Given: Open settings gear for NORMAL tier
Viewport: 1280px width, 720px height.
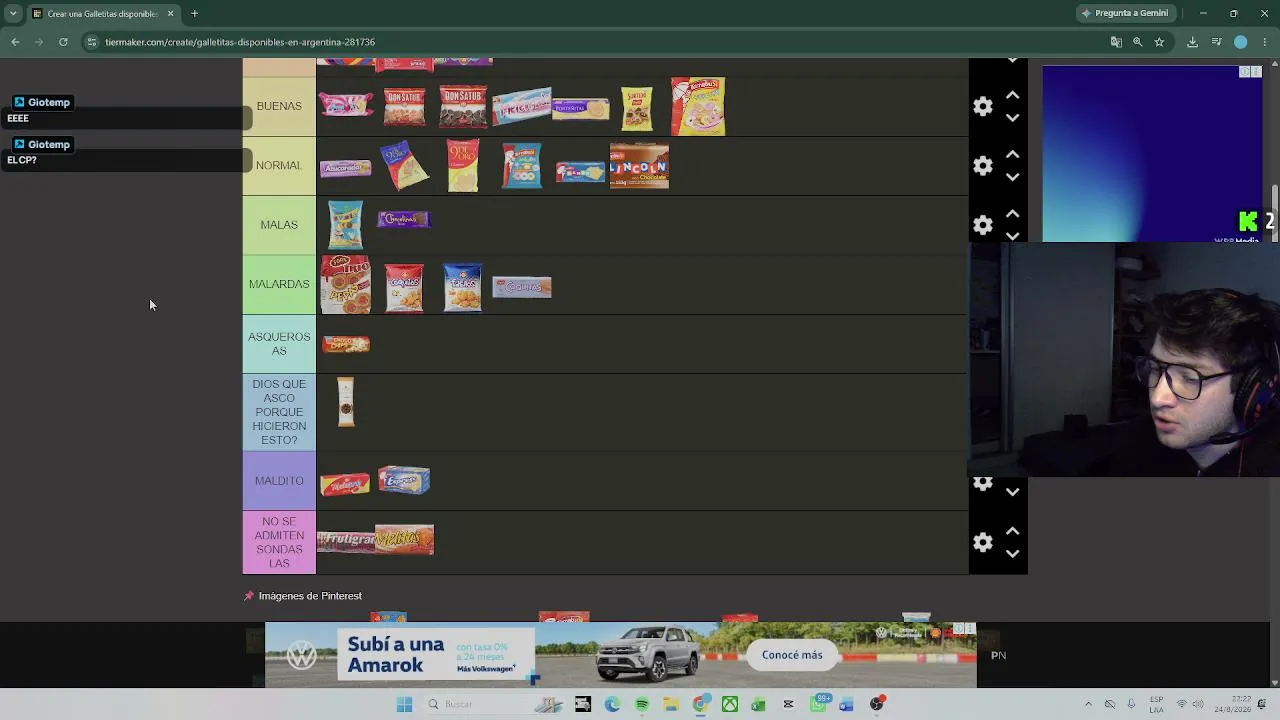Looking at the screenshot, I should [983, 165].
